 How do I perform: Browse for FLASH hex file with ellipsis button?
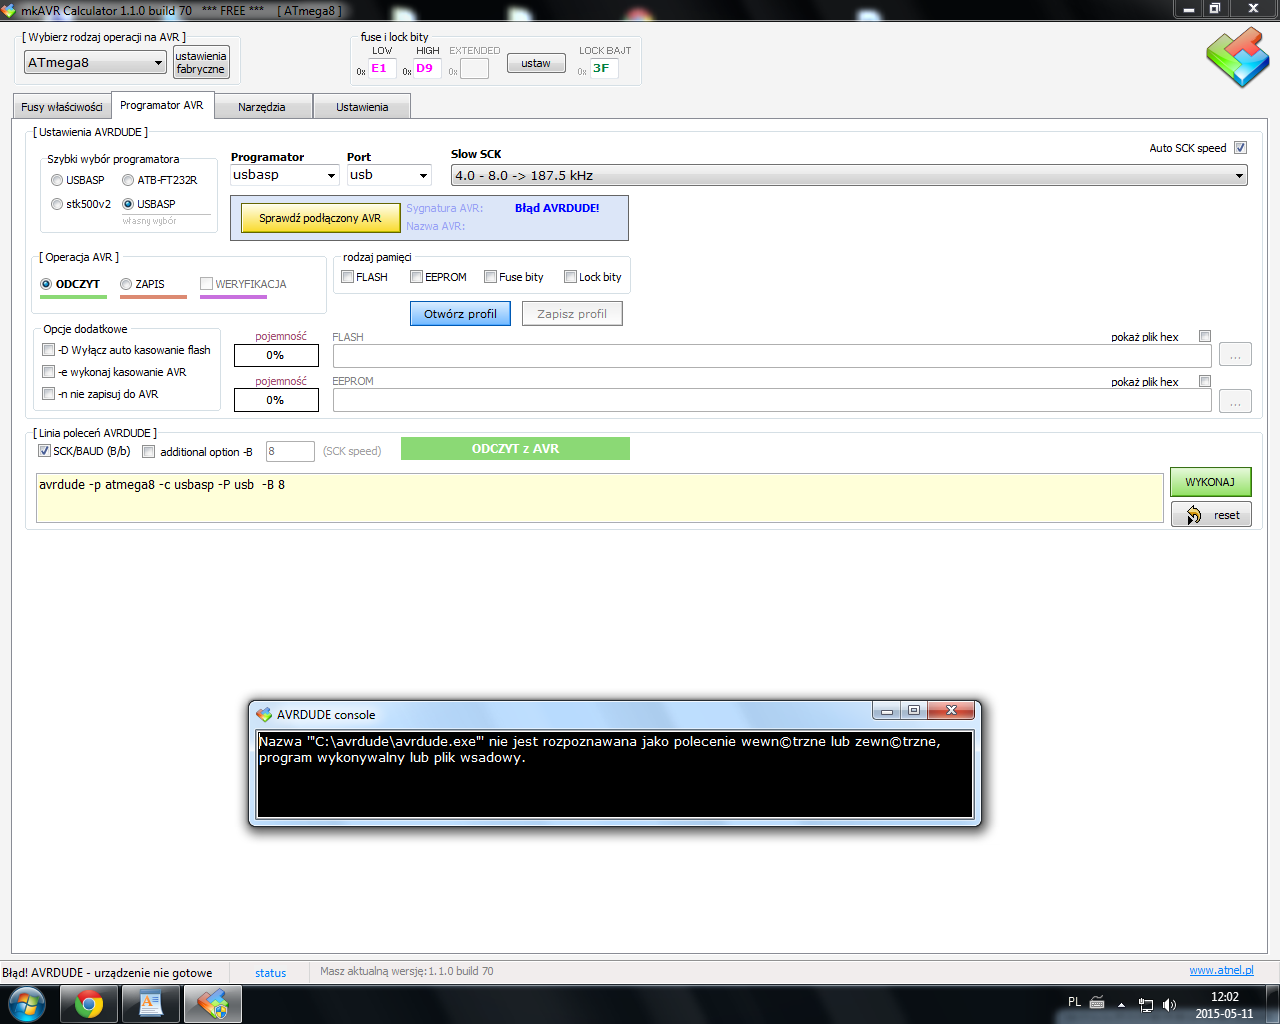[1235, 355]
